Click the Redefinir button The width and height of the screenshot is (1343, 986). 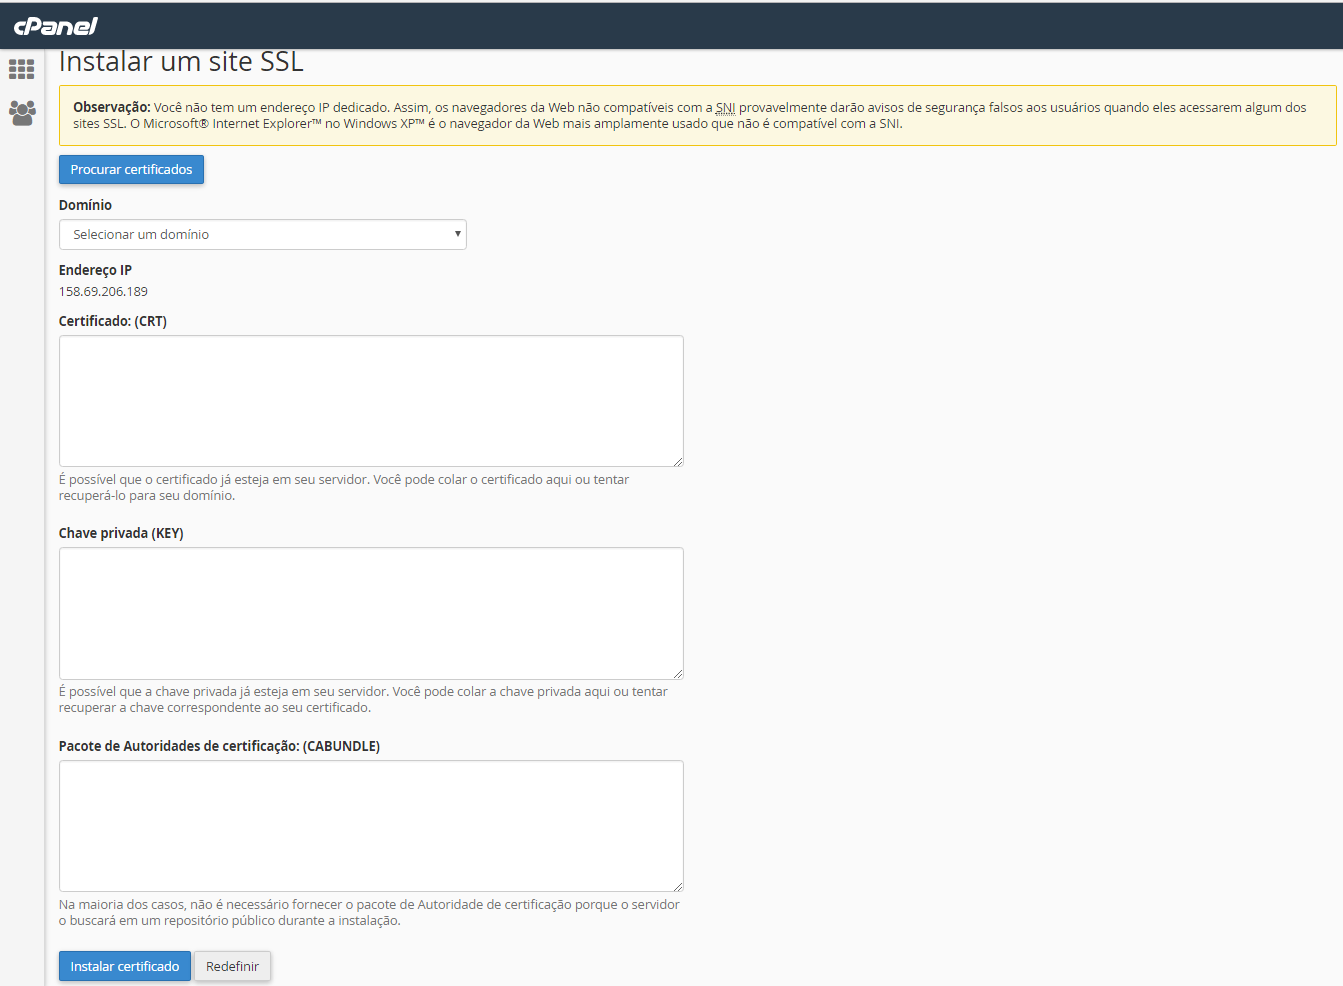(x=232, y=966)
